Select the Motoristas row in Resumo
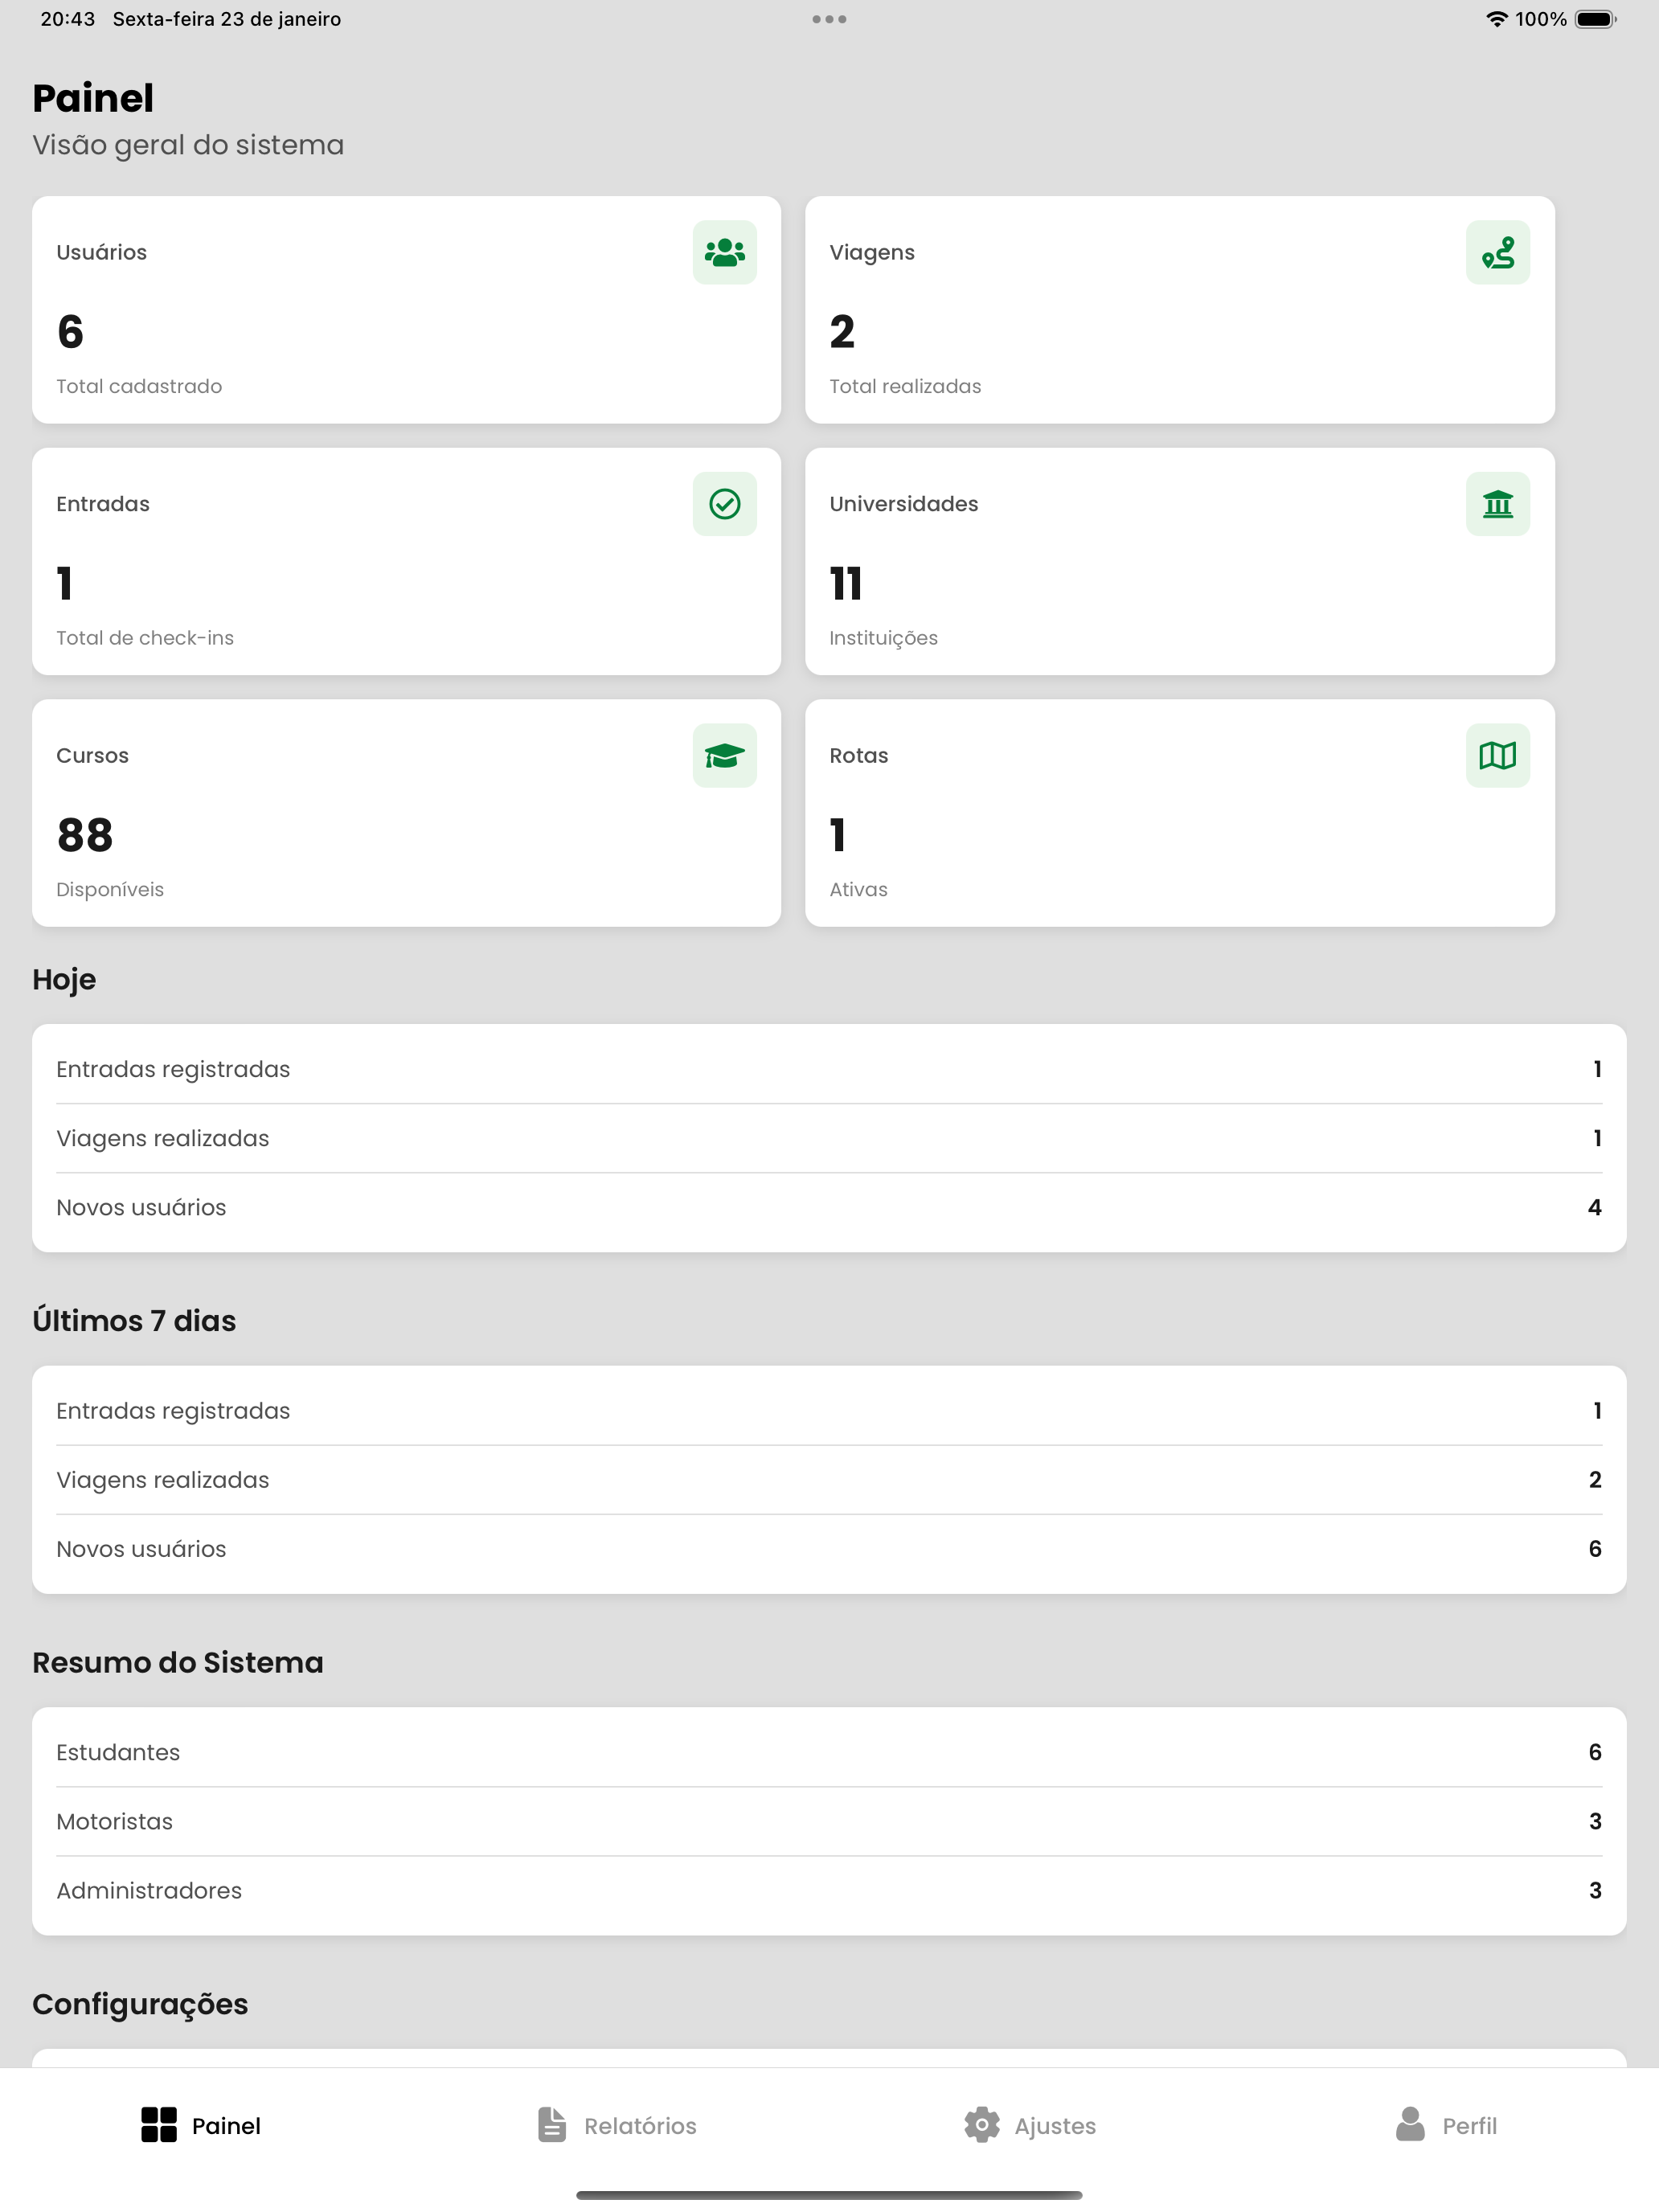Viewport: 1659px width, 2212px height. (x=829, y=1822)
